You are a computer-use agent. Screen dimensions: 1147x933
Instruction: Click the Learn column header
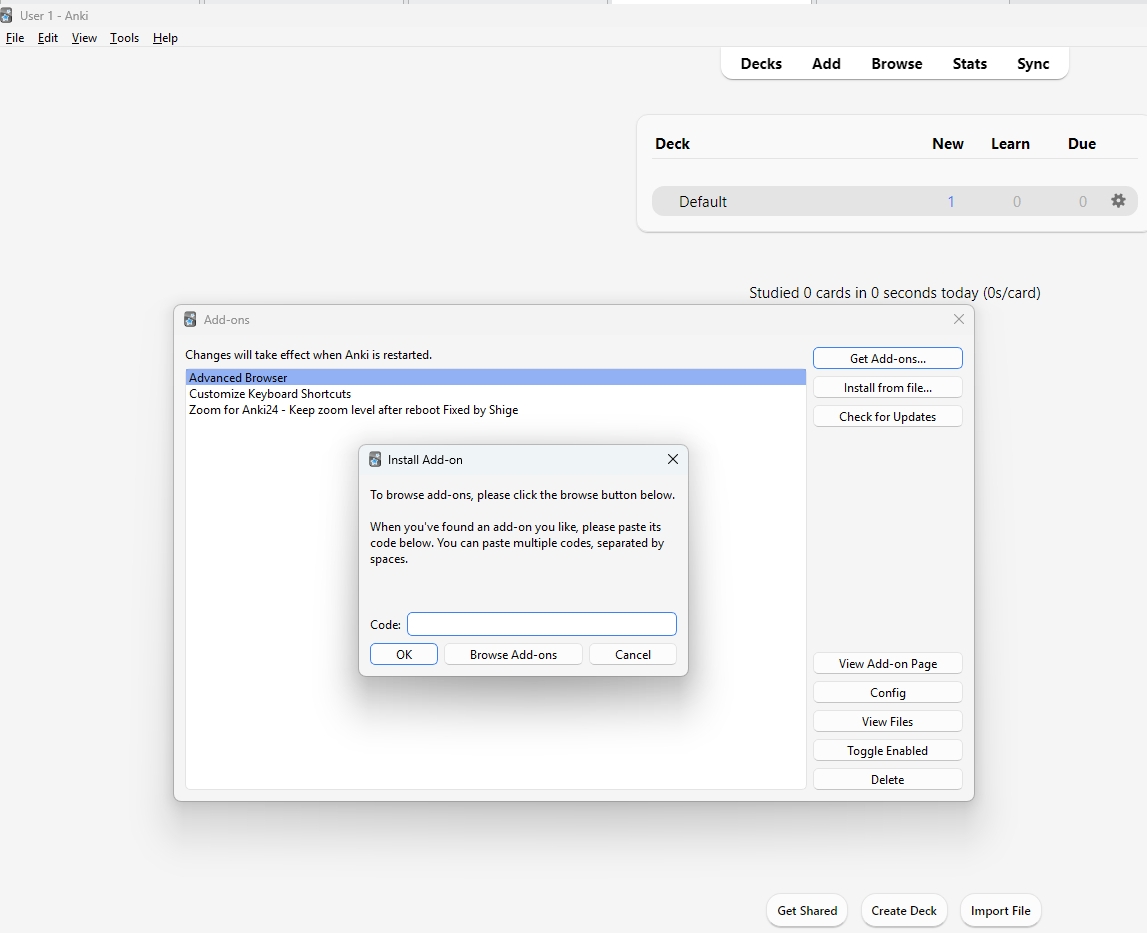[1010, 143]
